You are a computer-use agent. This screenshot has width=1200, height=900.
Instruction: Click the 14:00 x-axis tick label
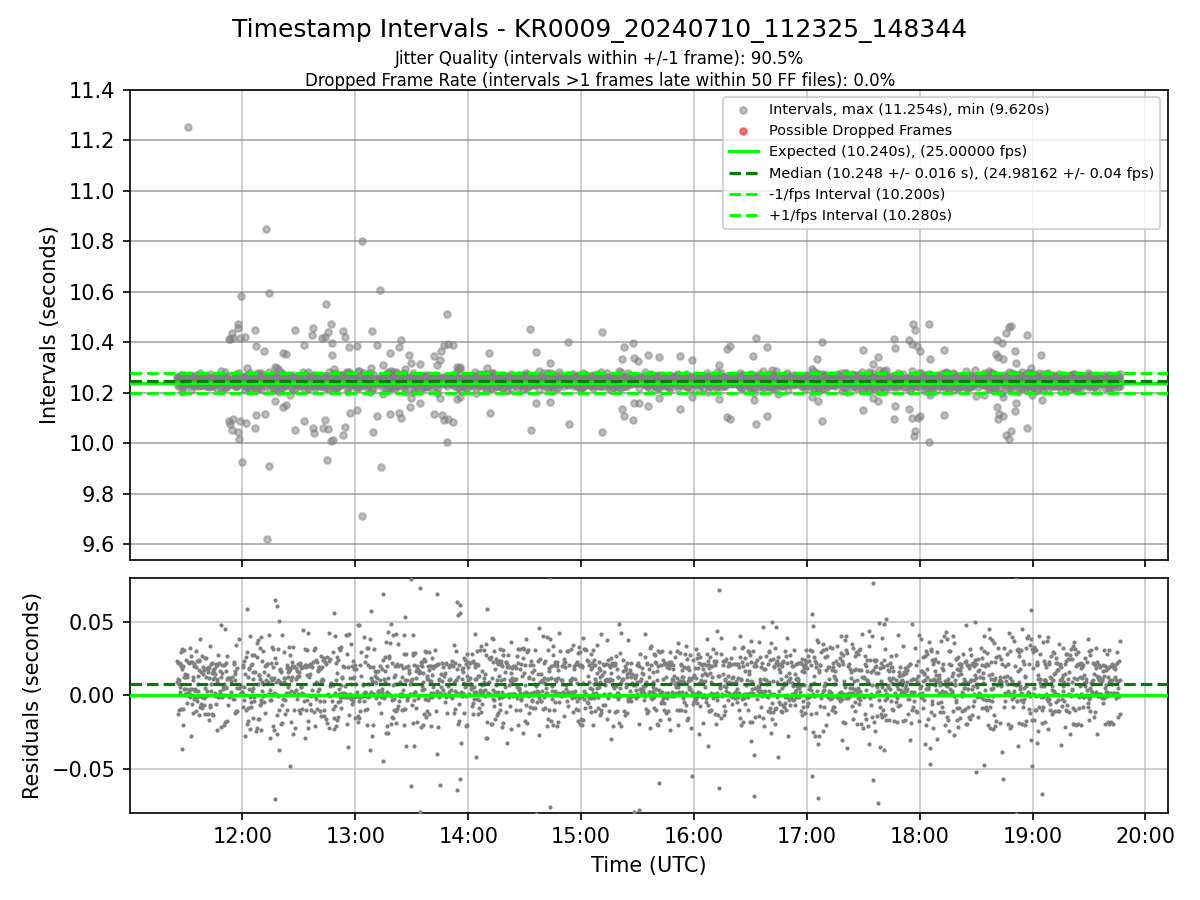click(x=468, y=835)
